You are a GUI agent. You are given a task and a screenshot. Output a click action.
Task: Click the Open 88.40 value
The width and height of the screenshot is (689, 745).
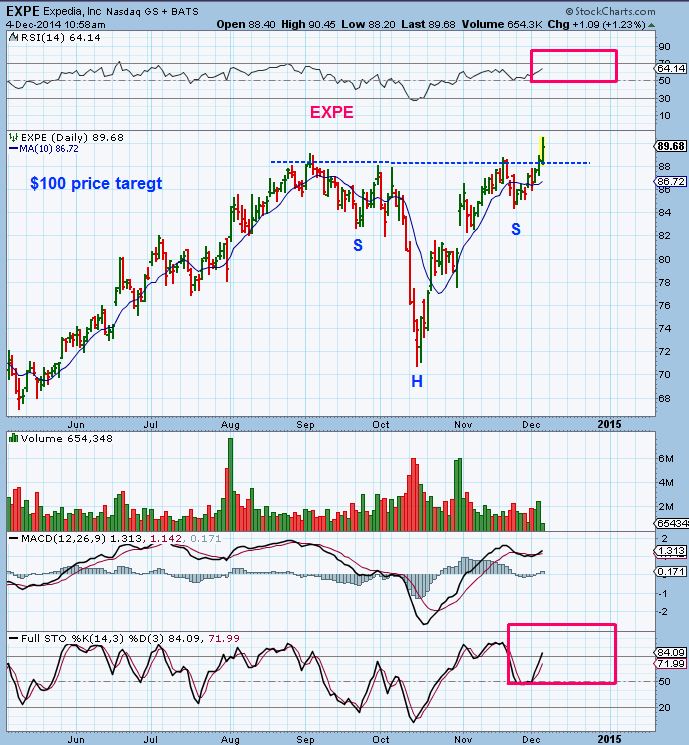pos(246,24)
